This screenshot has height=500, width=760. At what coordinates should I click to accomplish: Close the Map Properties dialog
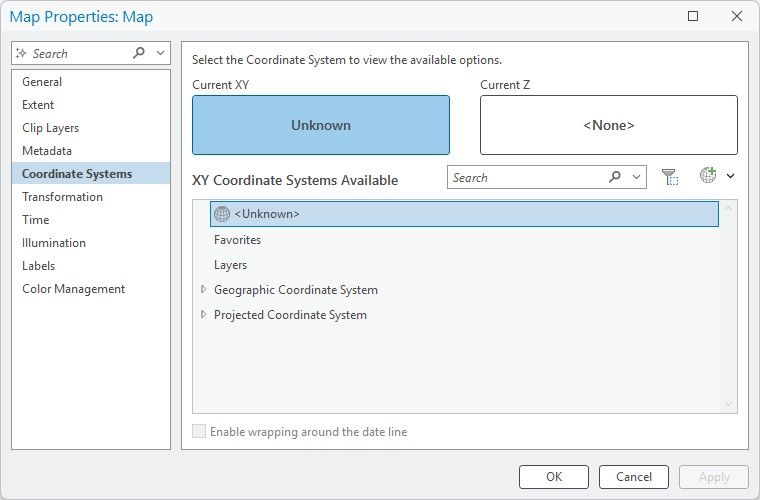click(x=737, y=16)
